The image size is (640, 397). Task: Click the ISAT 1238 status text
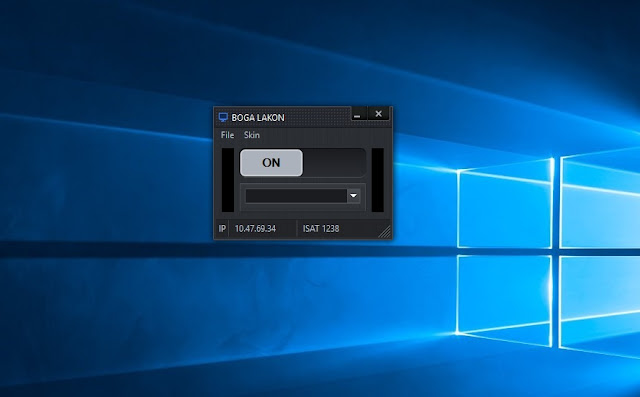pyautogui.click(x=321, y=229)
